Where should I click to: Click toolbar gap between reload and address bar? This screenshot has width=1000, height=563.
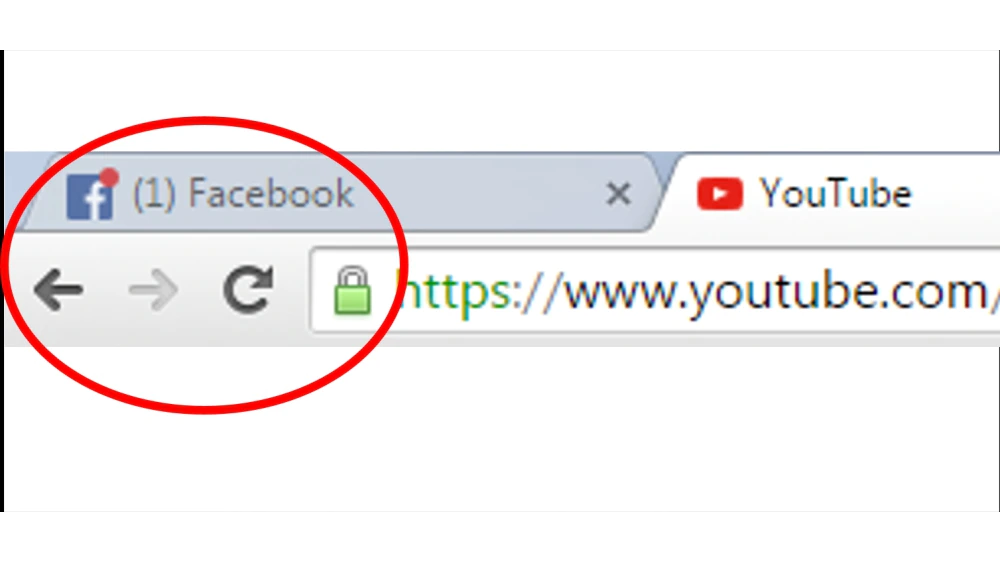(x=292, y=290)
